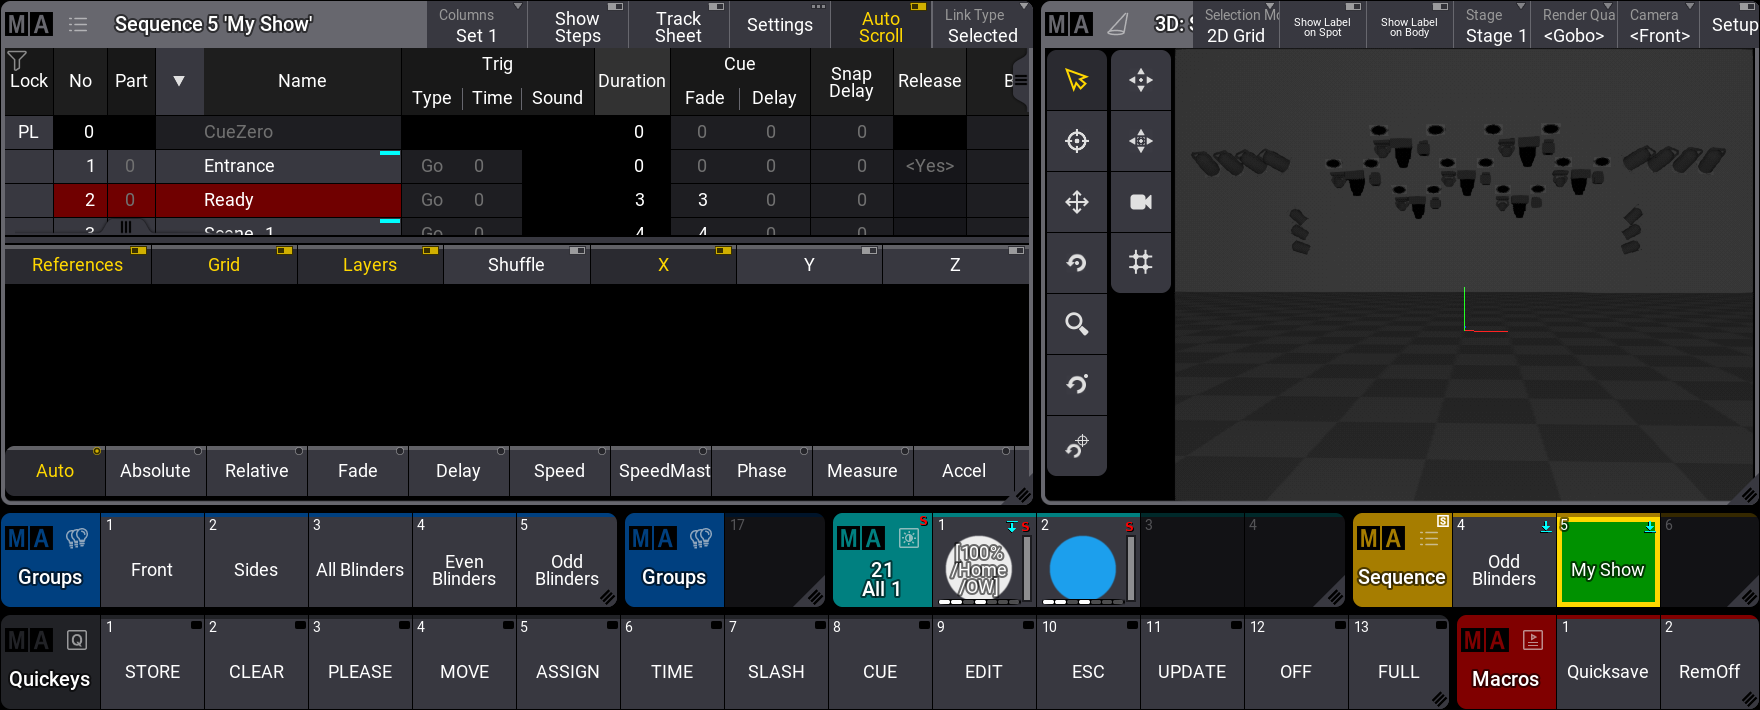Select the blue color preset tile
This screenshot has height=710, width=1760.
coord(1082,567)
